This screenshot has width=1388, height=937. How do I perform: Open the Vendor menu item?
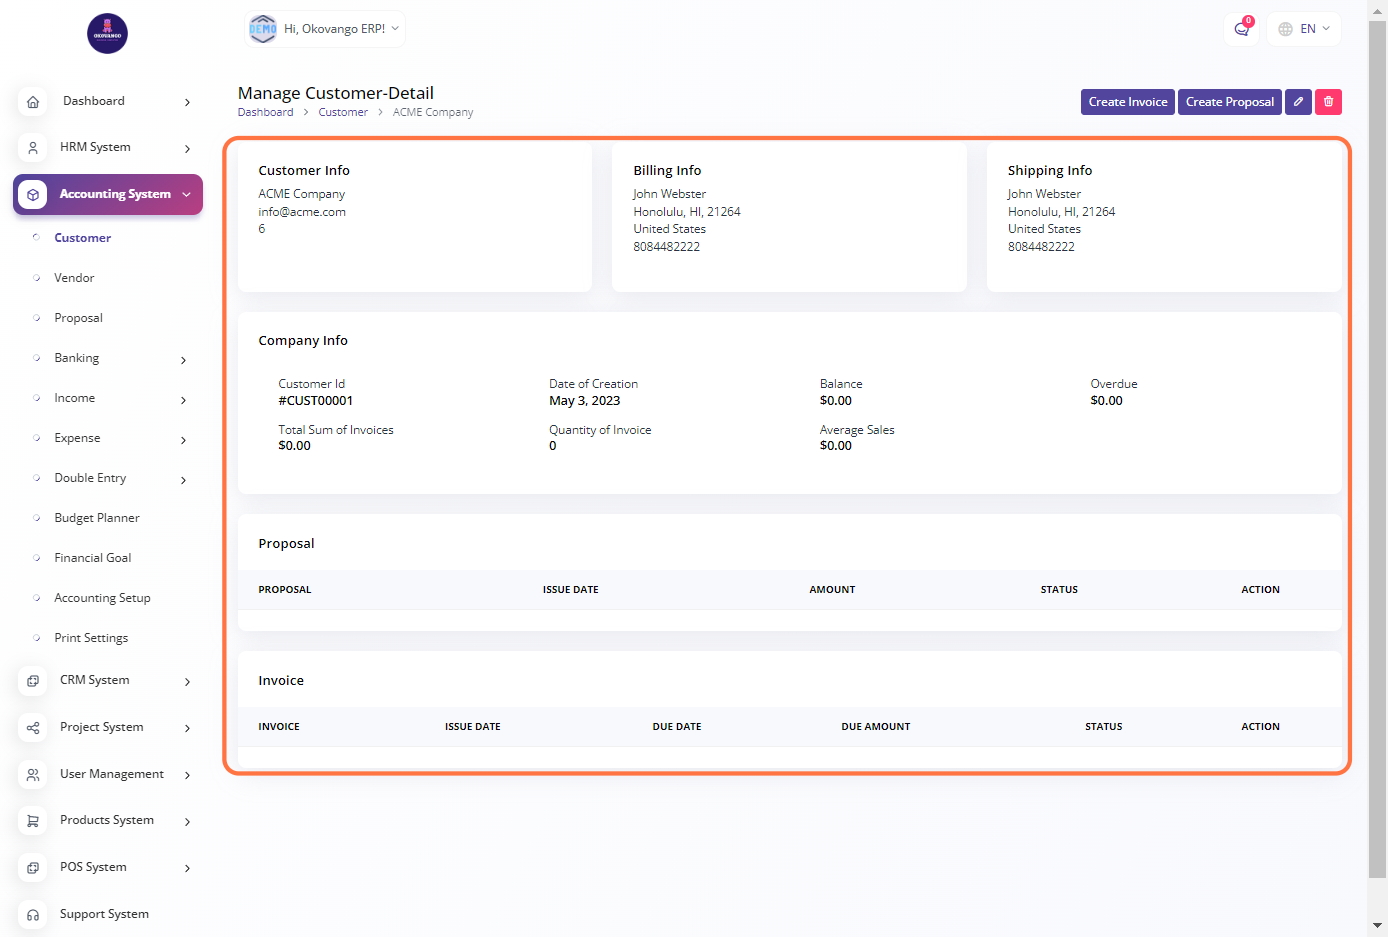(x=74, y=278)
